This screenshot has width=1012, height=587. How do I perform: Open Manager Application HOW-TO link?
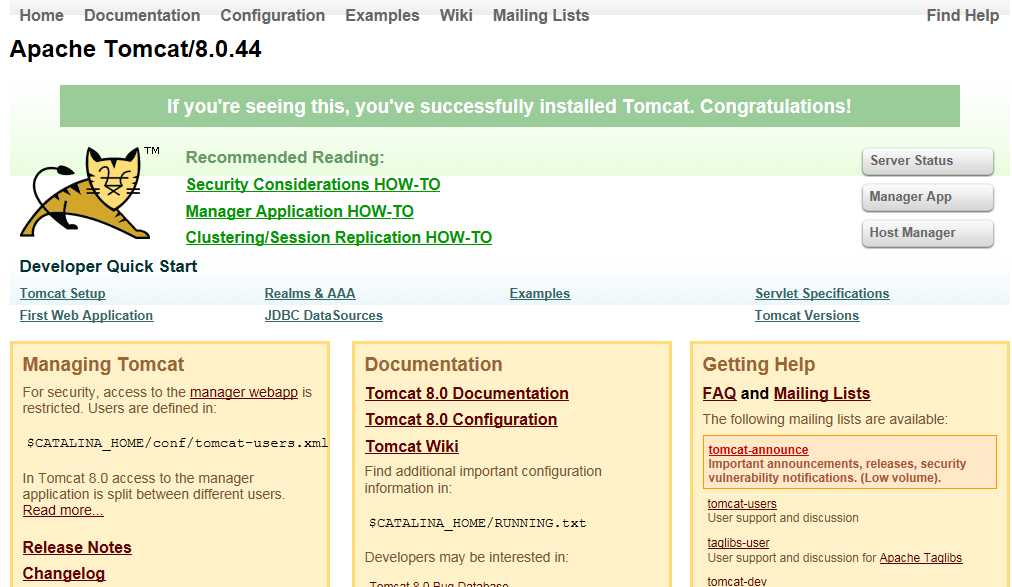pyautogui.click(x=299, y=212)
